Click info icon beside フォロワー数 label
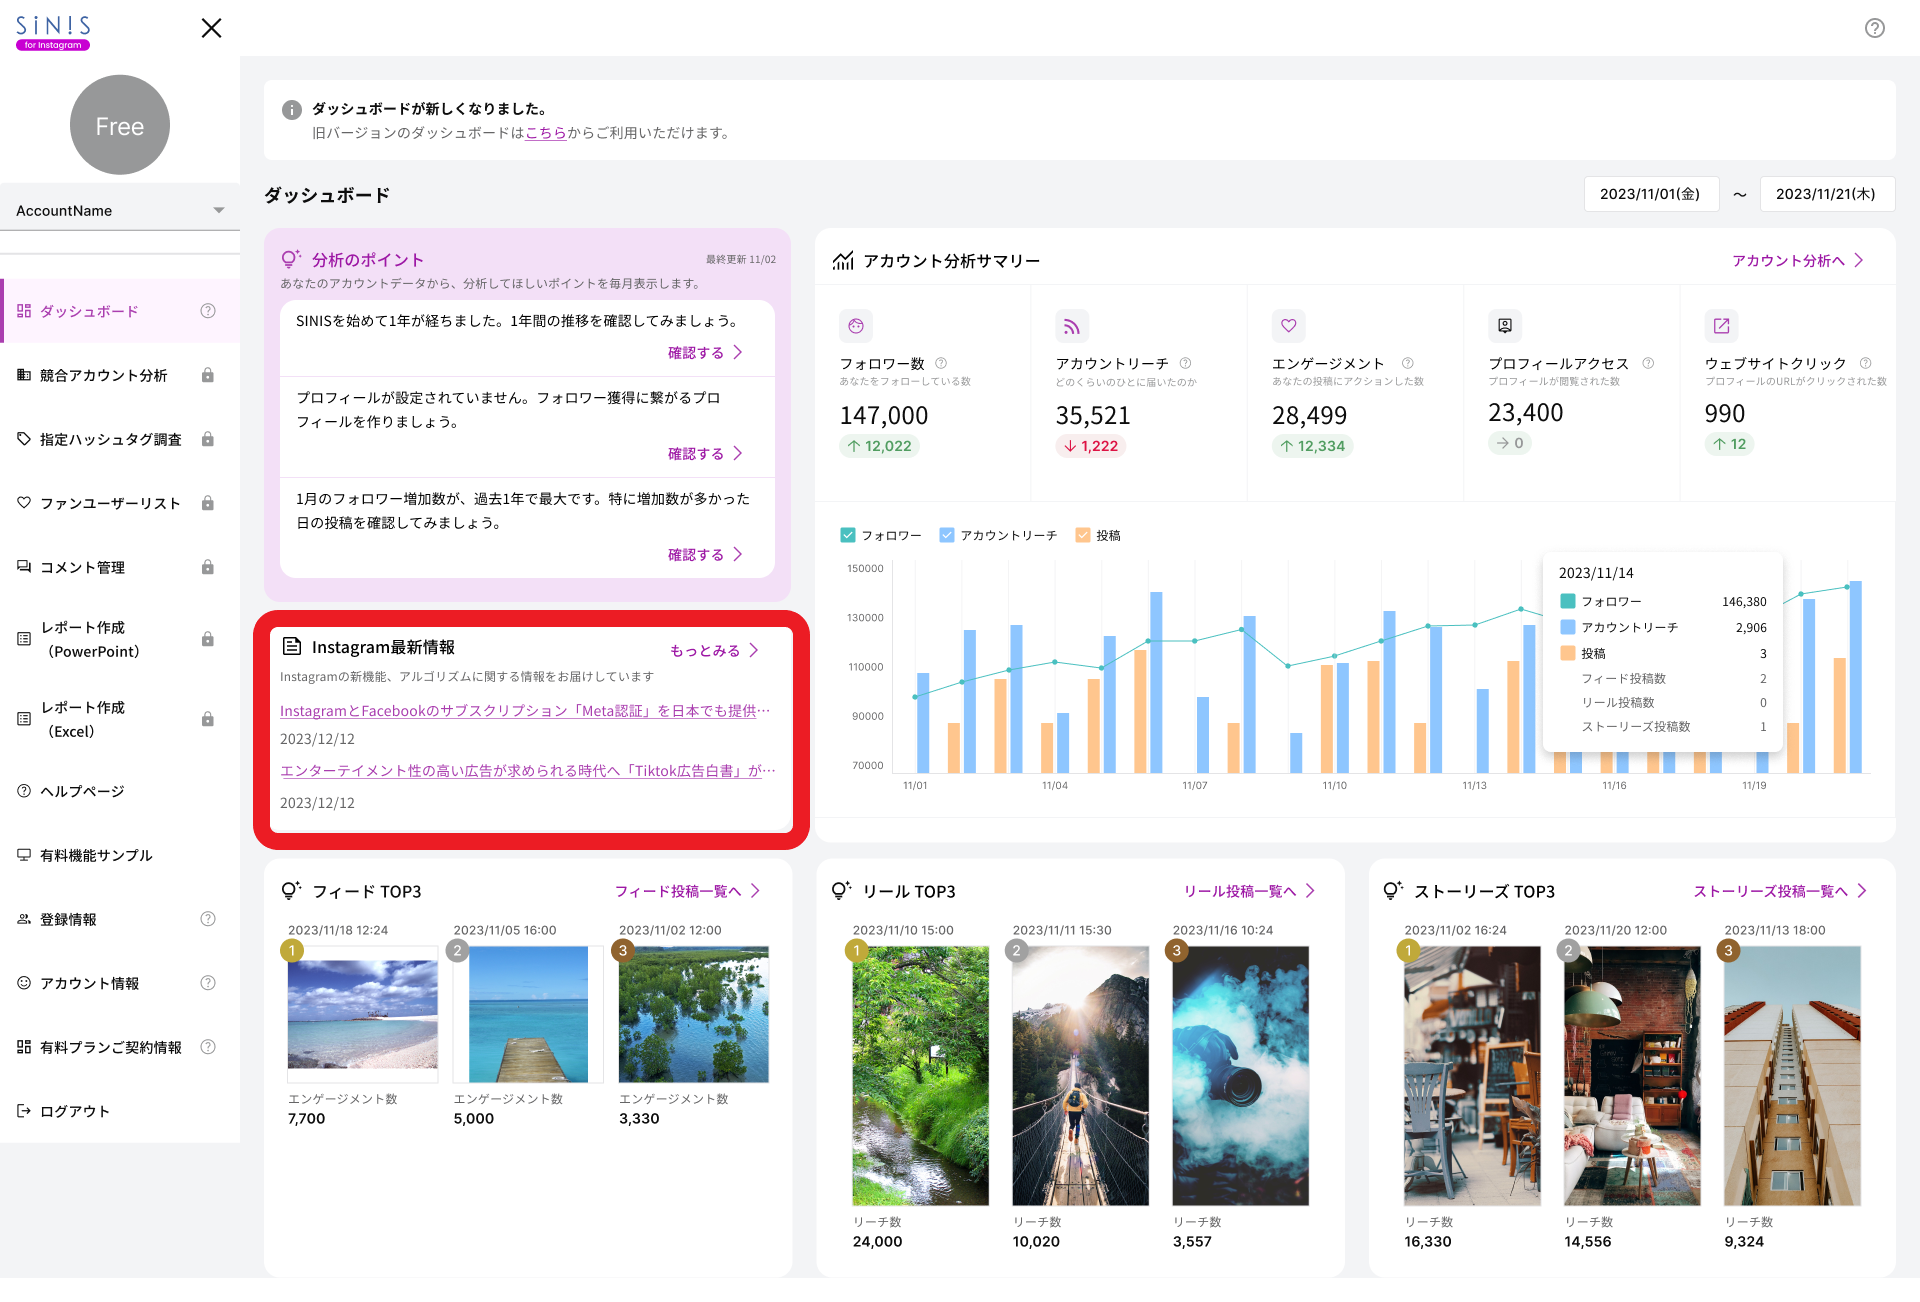The width and height of the screenshot is (1920, 1302). [x=941, y=364]
